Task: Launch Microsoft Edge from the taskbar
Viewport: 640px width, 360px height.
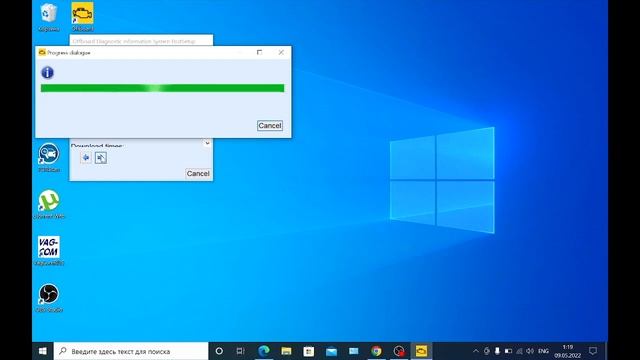Action: pos(264,351)
